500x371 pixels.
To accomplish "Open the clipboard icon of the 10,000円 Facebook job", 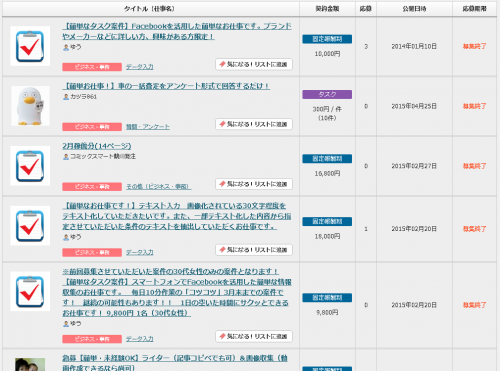I will click(30, 46).
